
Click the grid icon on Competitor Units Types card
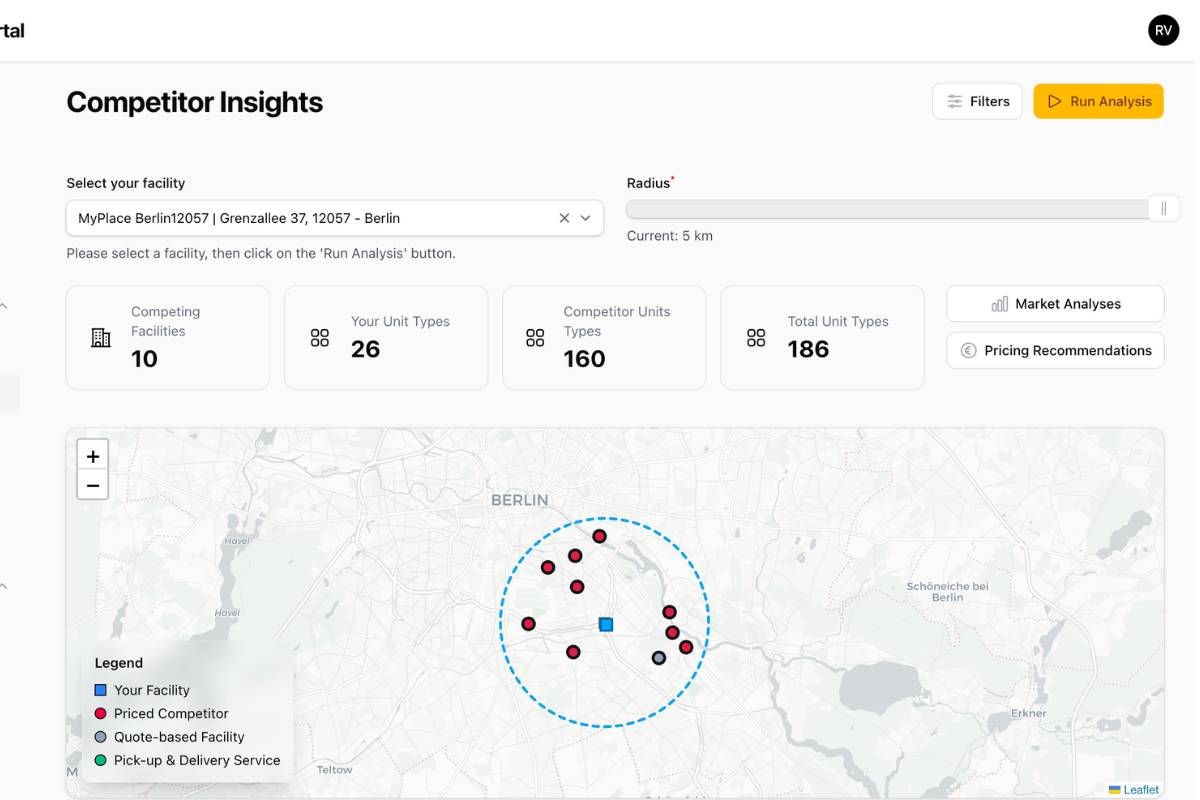(534, 337)
